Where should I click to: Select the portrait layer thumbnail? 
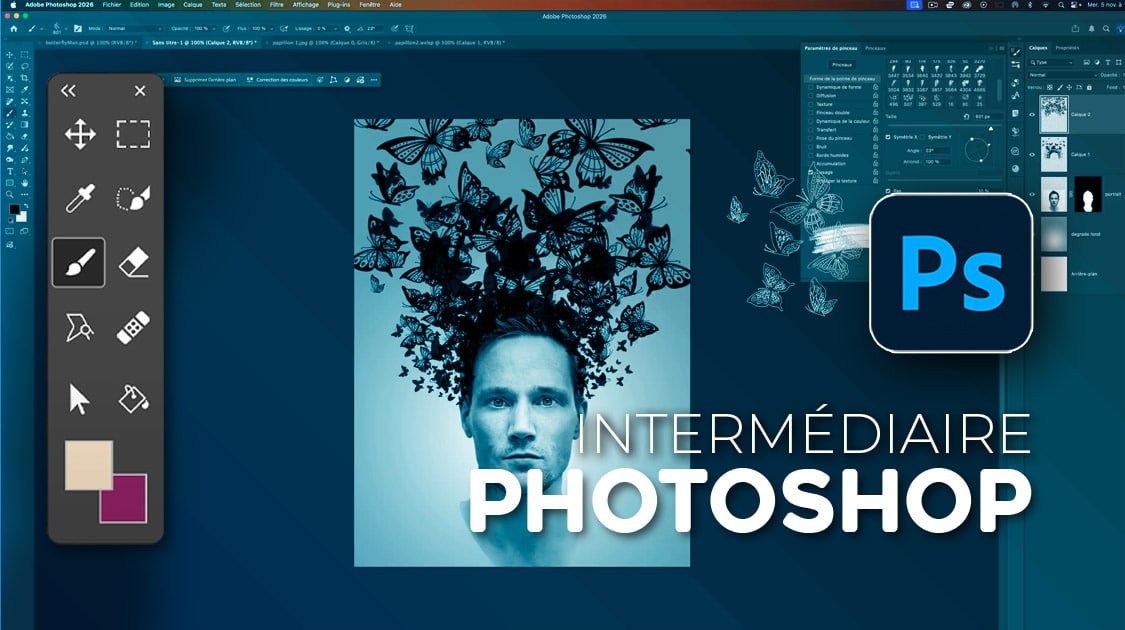point(1054,195)
